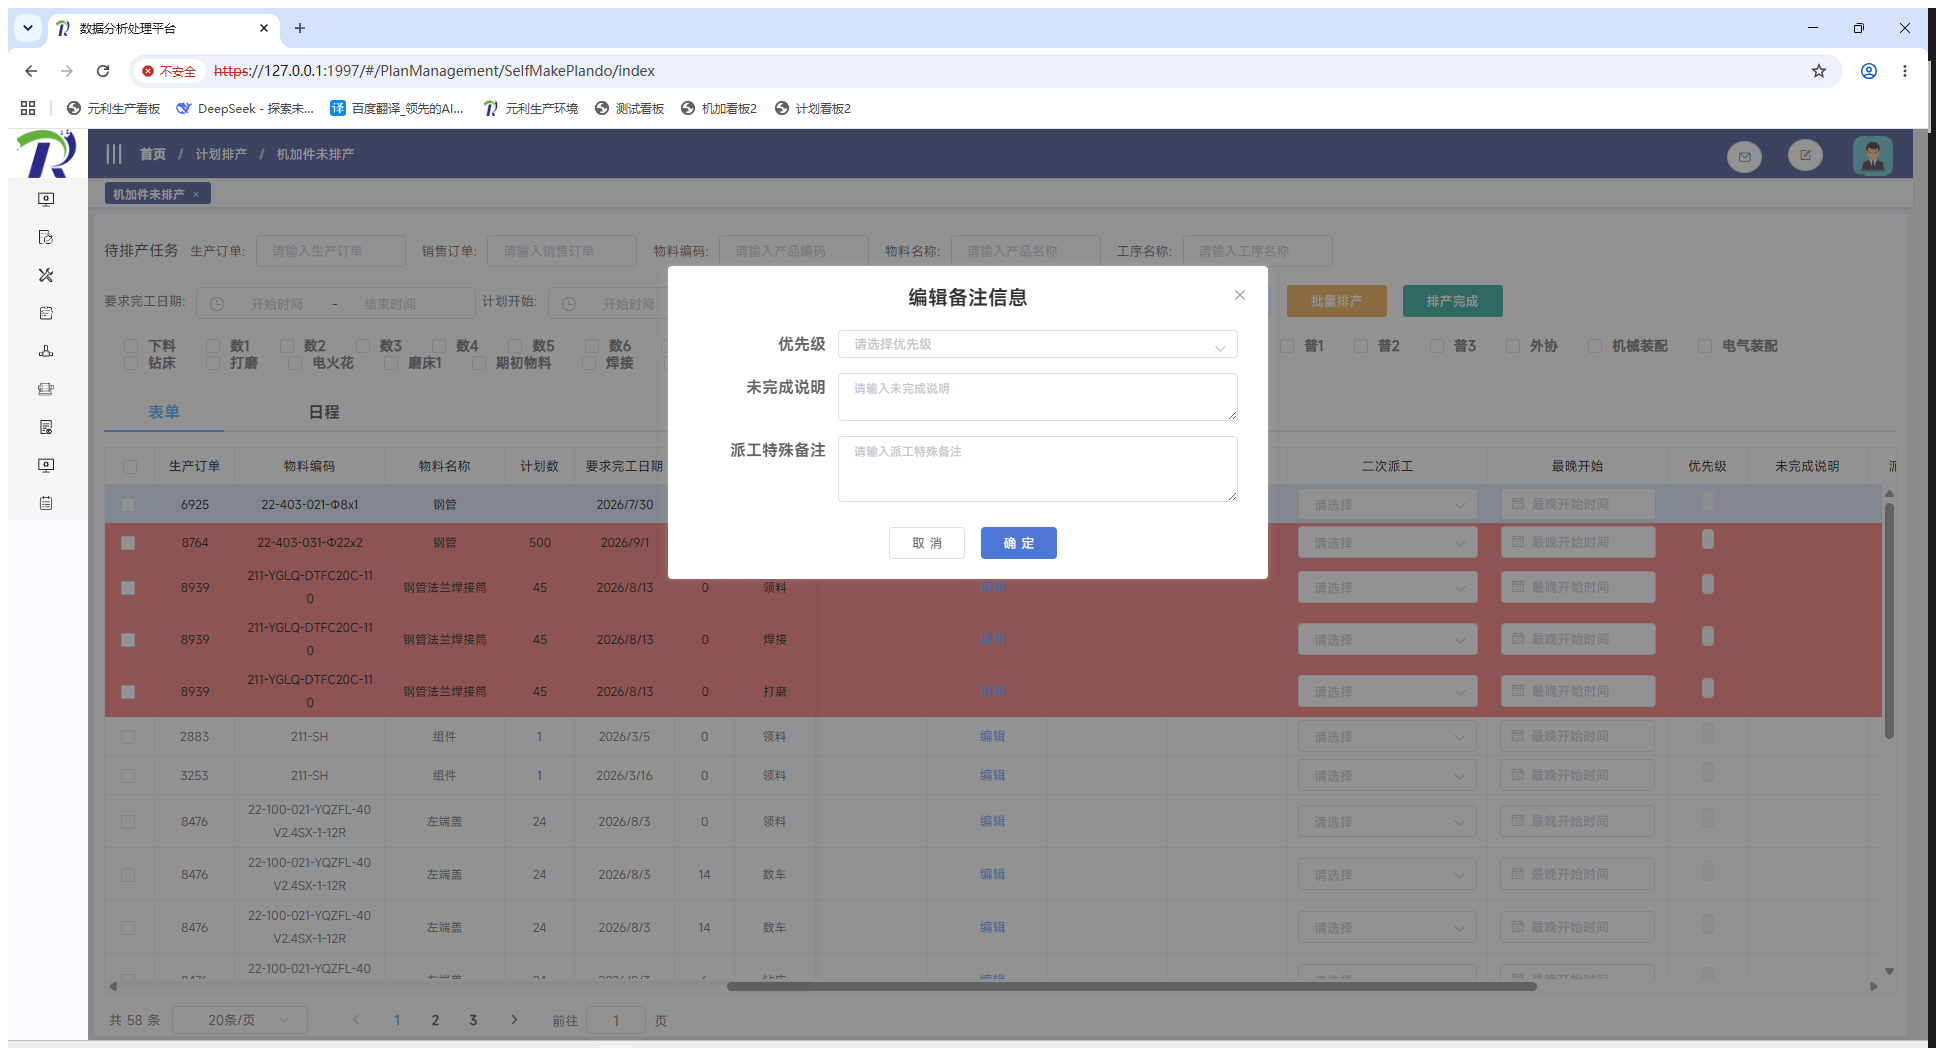1936x1048 pixels.
Task: Open the first sidebar monitor icon
Action: coord(46,199)
